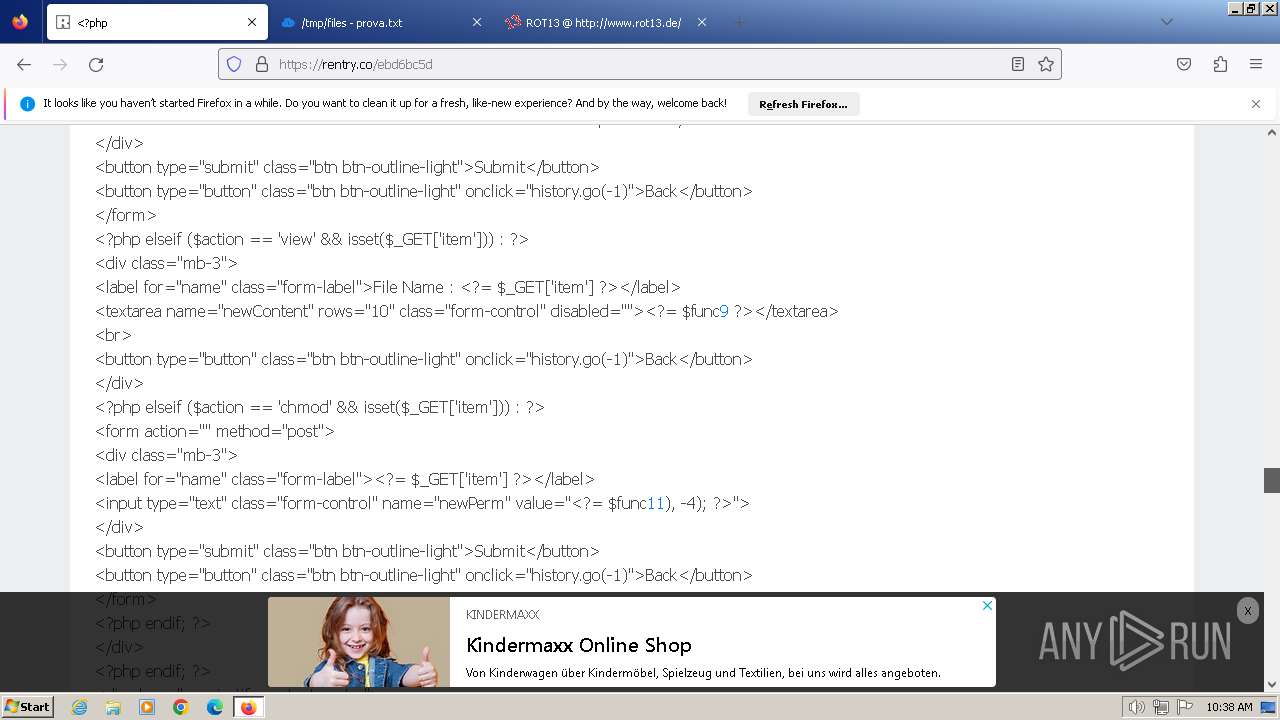The image size is (1280, 720).
Task: Select Firefox taskbar button
Action: point(248,707)
